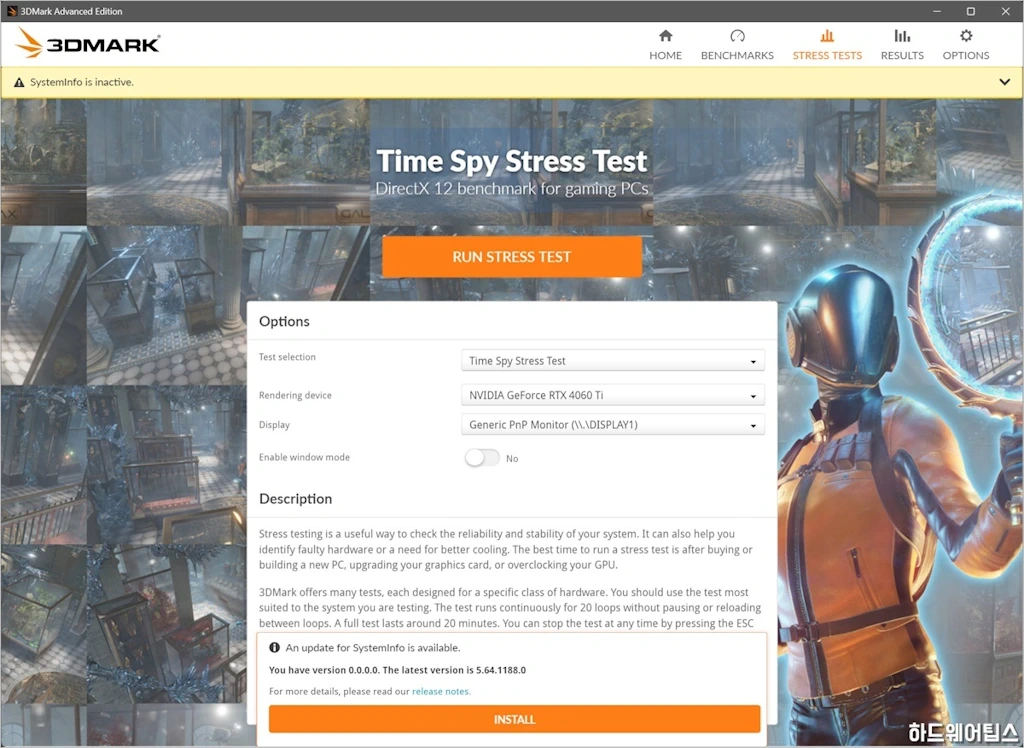Click the Test selection label
The height and width of the screenshot is (748, 1024).
(x=287, y=357)
